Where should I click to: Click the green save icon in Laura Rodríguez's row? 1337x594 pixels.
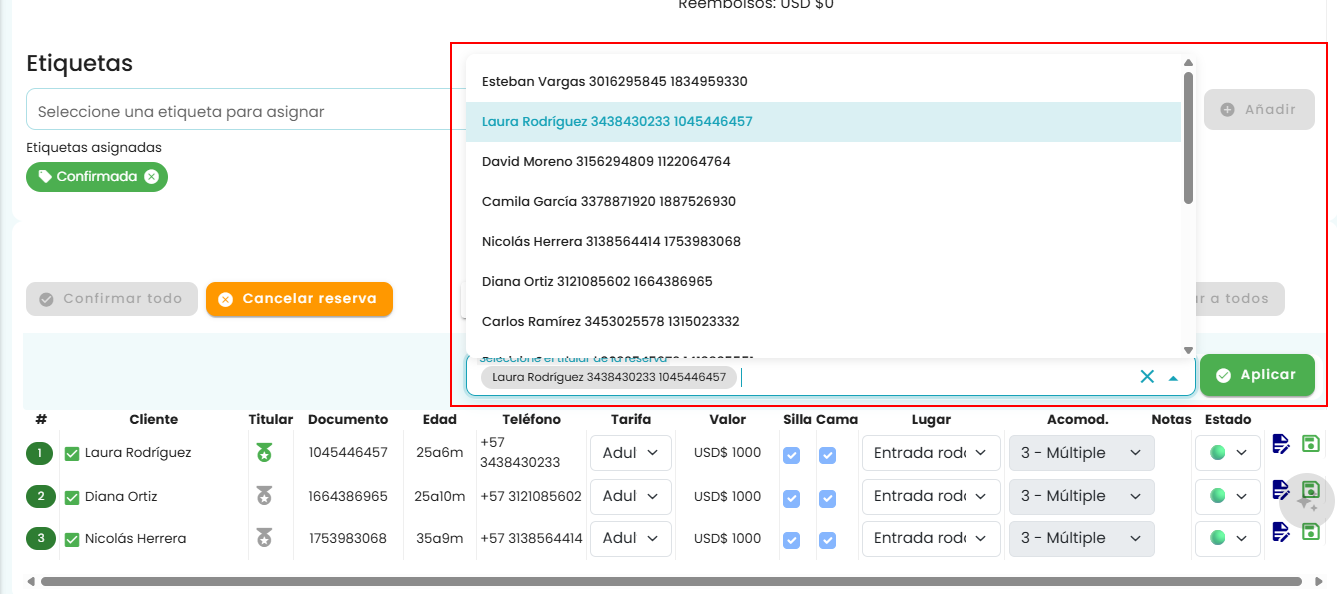point(1310,444)
